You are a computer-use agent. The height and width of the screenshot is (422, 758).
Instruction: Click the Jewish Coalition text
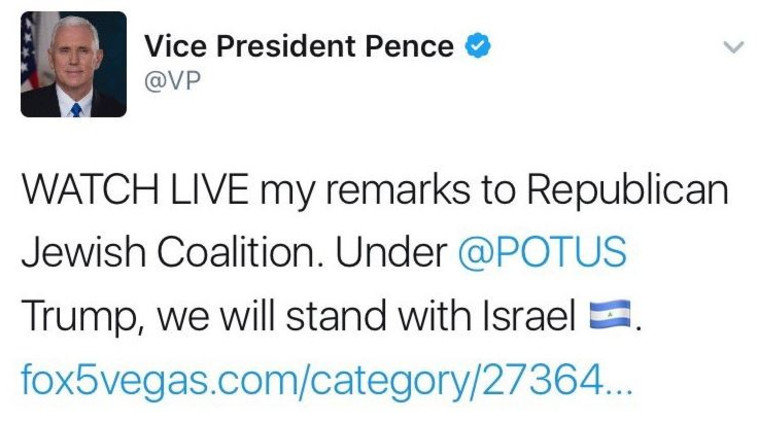pyautogui.click(x=170, y=253)
